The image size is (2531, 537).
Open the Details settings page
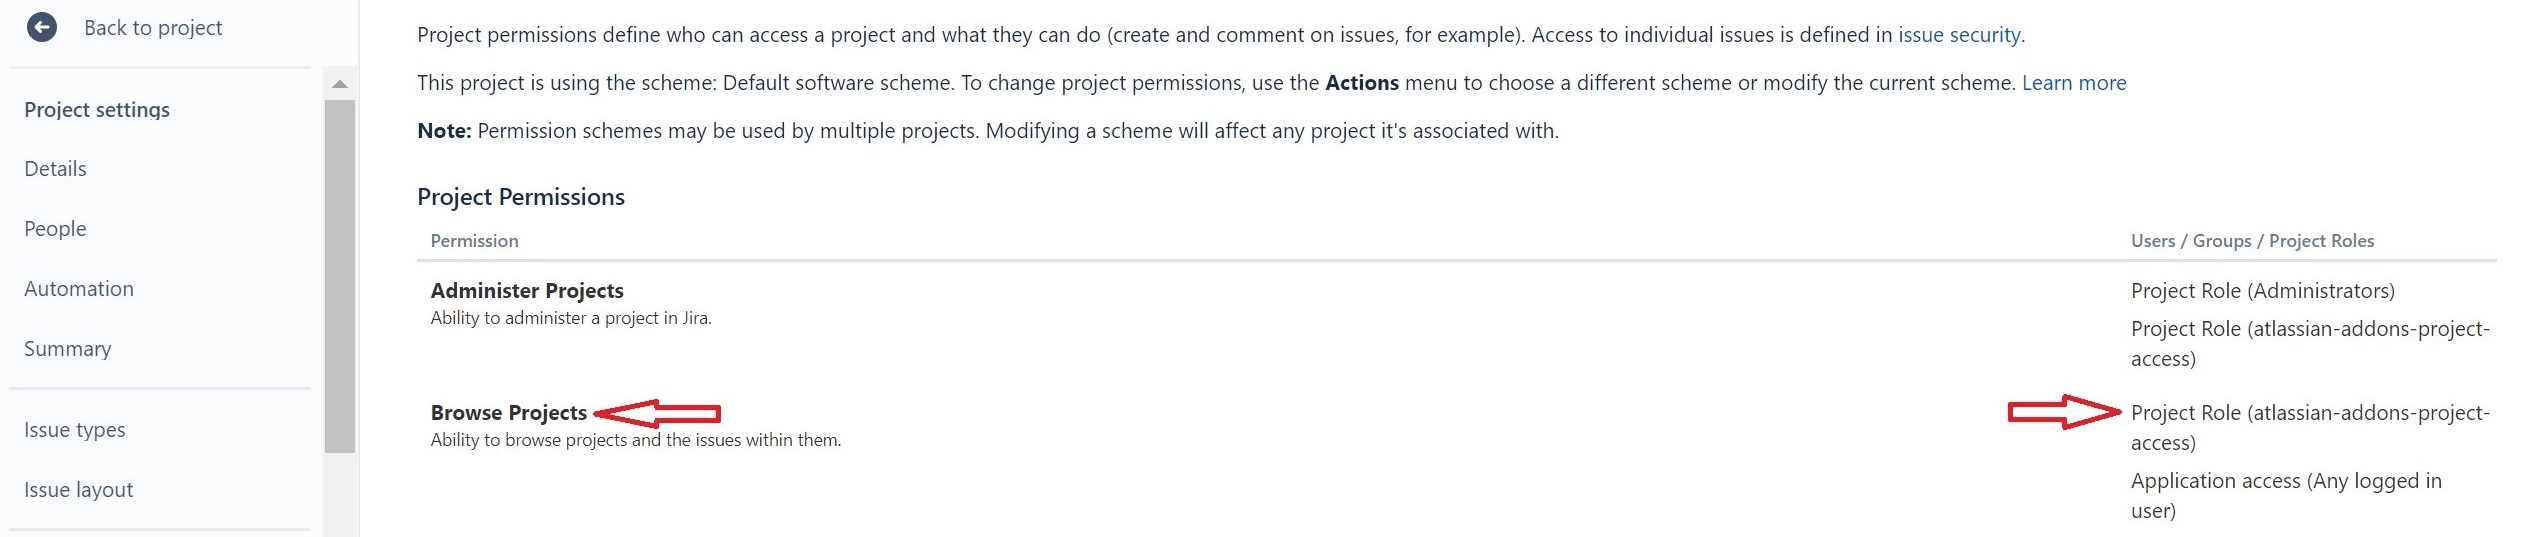point(55,169)
